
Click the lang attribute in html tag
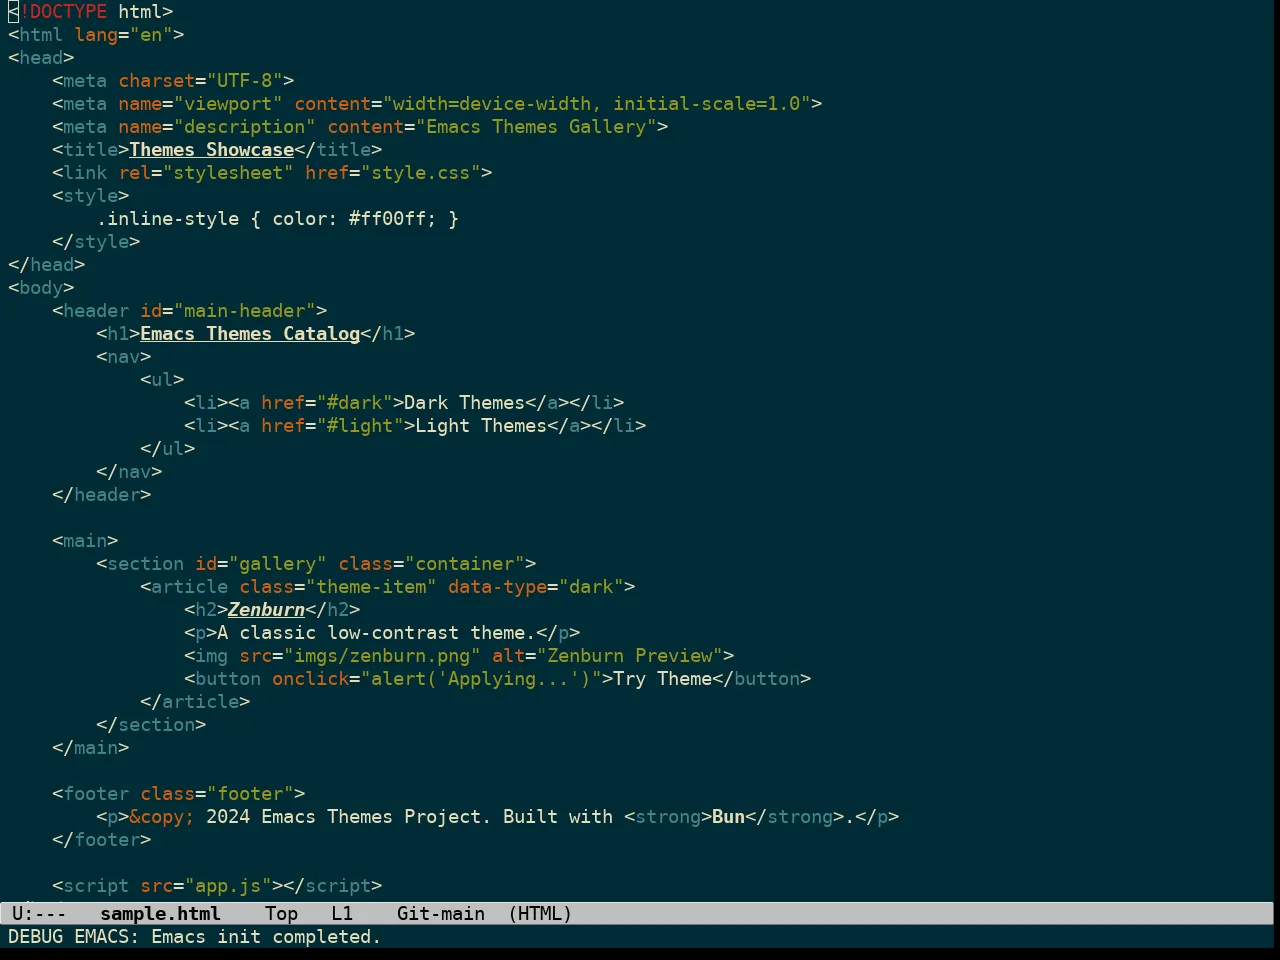point(96,34)
